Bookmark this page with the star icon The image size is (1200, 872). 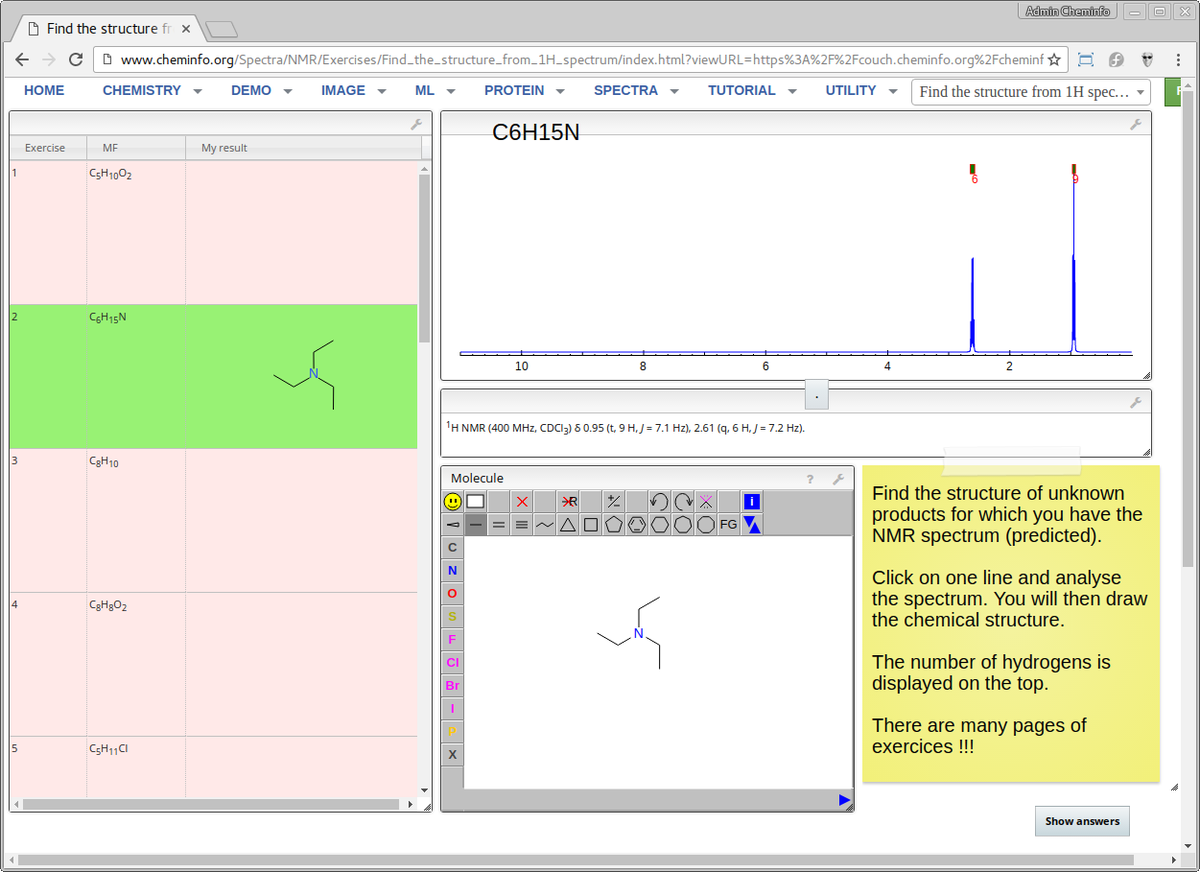click(x=1054, y=59)
